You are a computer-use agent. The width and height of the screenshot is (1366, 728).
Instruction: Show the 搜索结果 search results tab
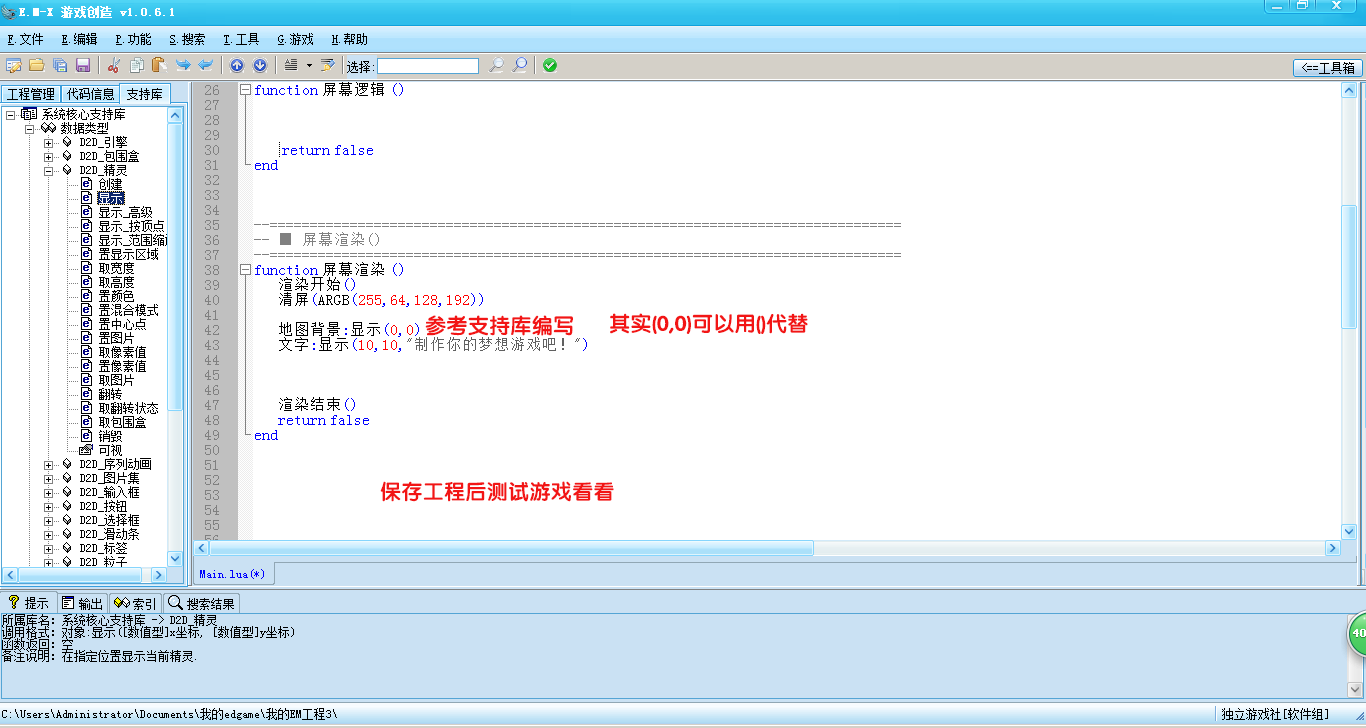tap(202, 603)
